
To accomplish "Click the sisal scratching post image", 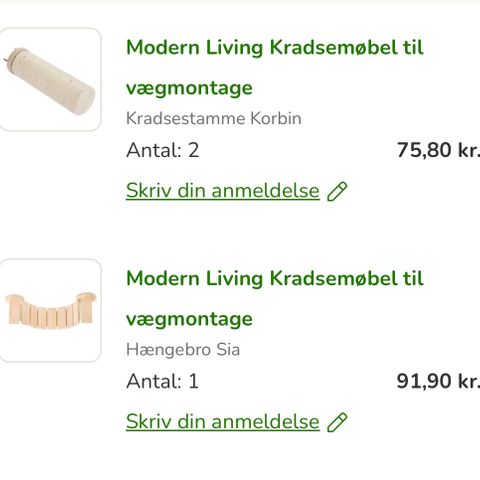I will point(50,81).
